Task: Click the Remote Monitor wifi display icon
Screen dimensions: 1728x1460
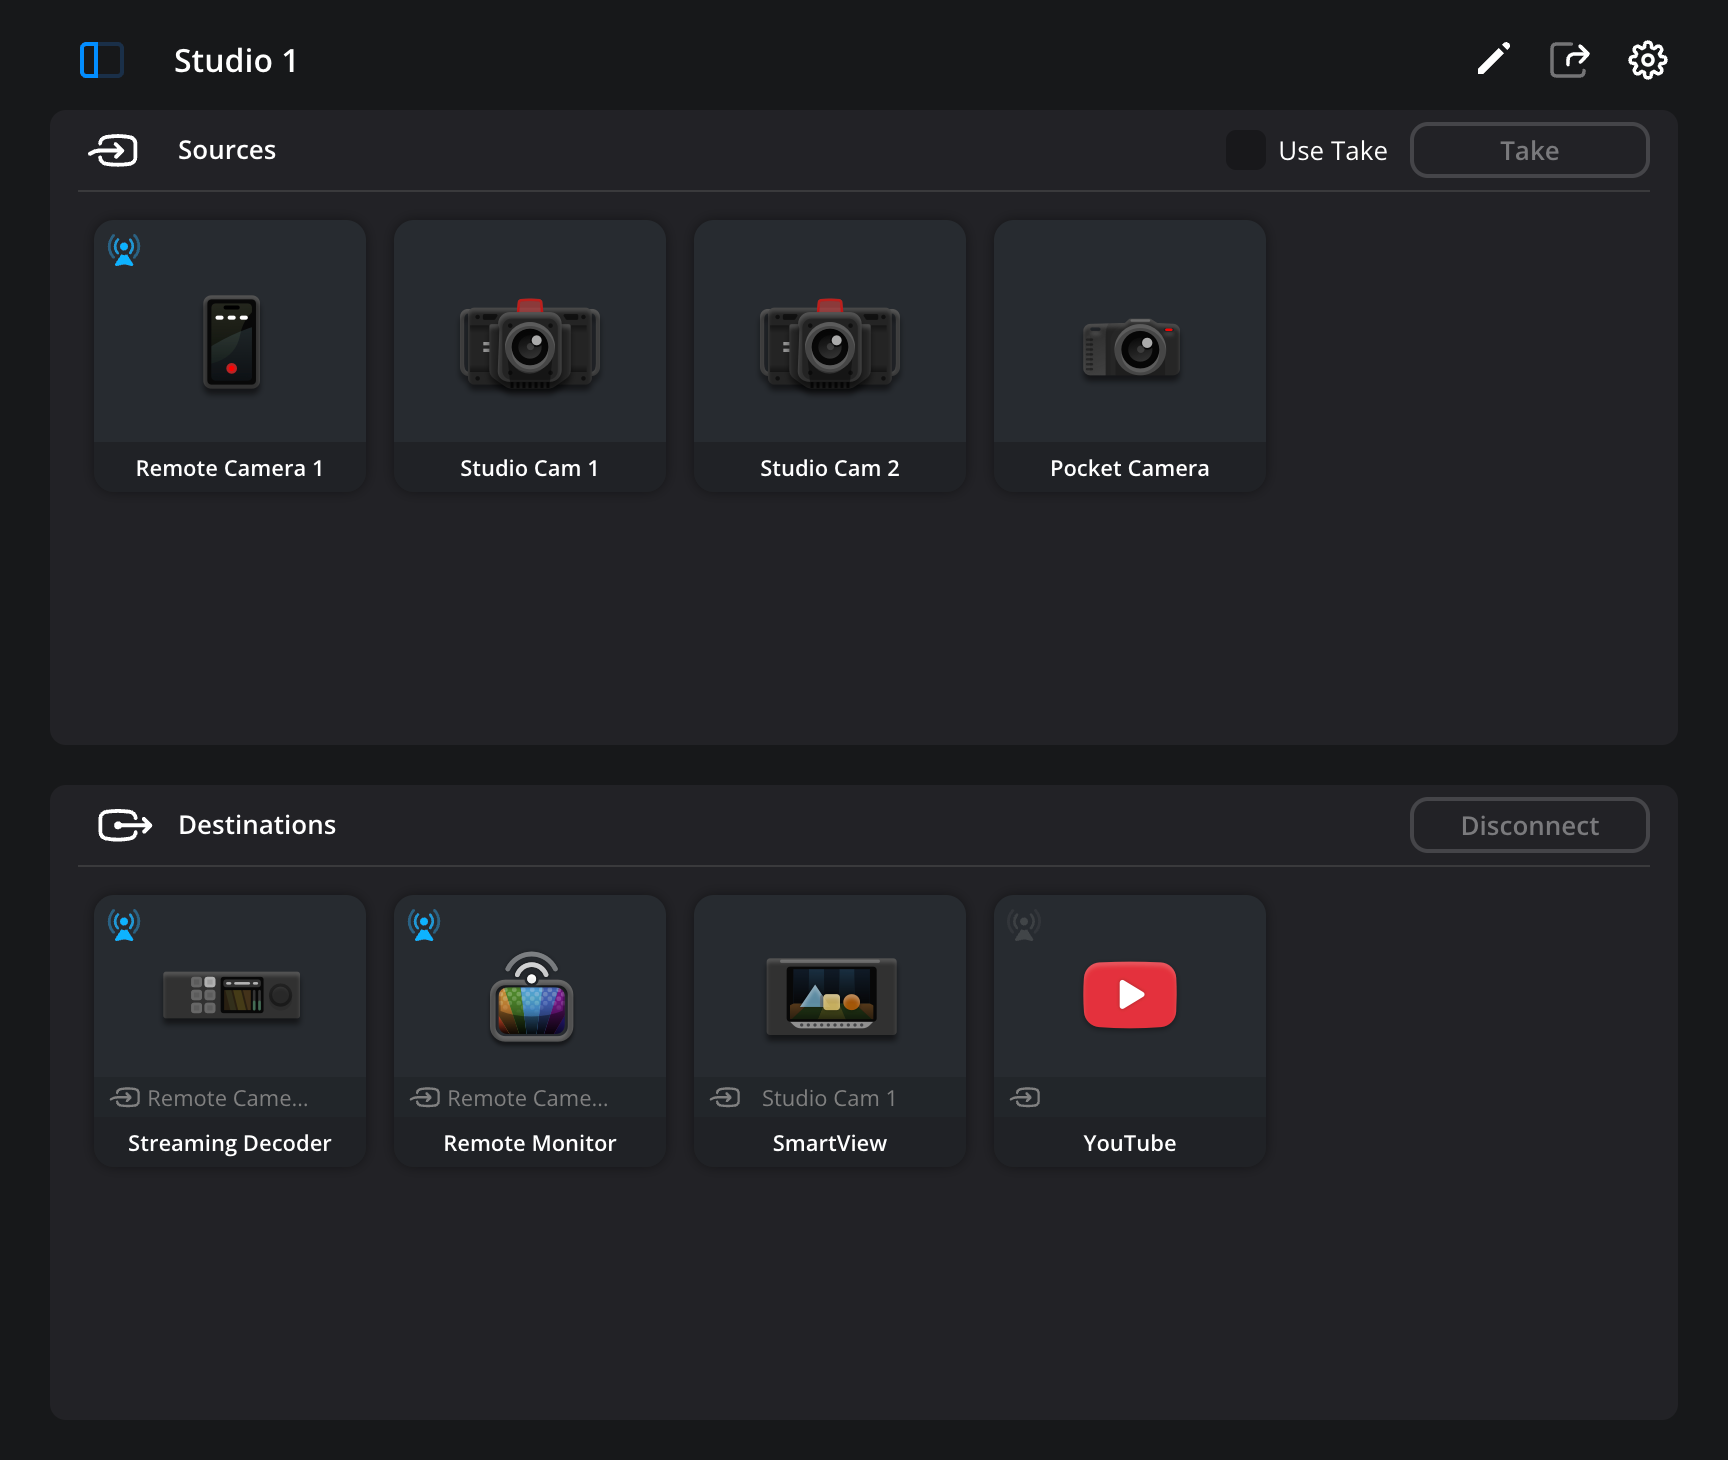Action: [x=531, y=997]
